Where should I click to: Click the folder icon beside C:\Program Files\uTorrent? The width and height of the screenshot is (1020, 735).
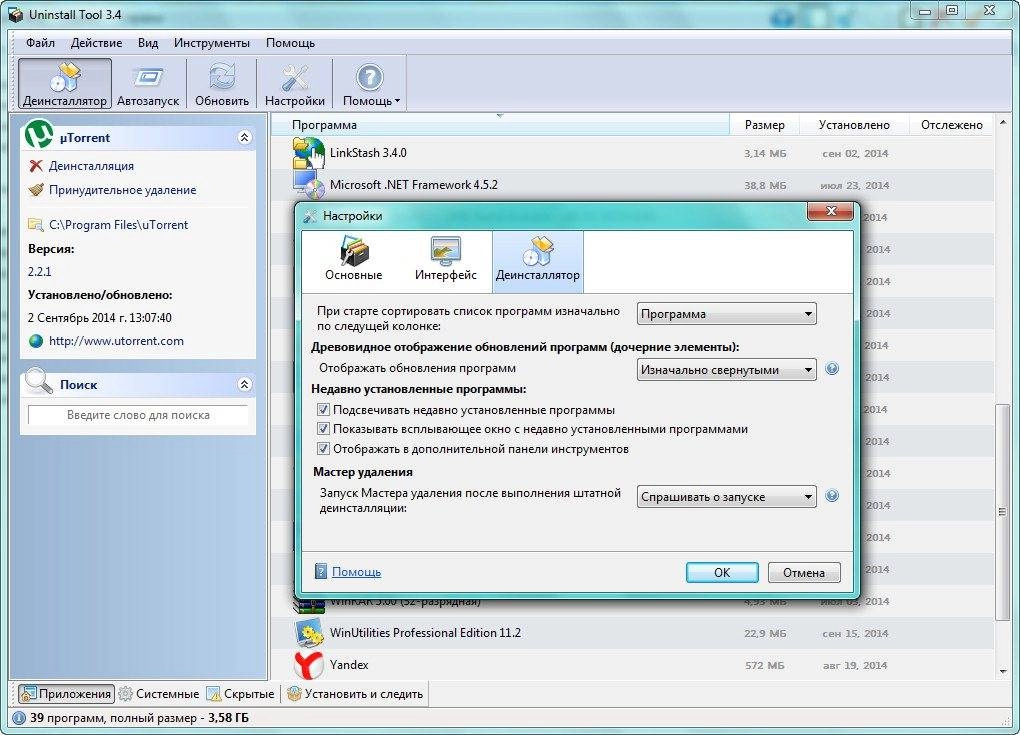[x=36, y=224]
